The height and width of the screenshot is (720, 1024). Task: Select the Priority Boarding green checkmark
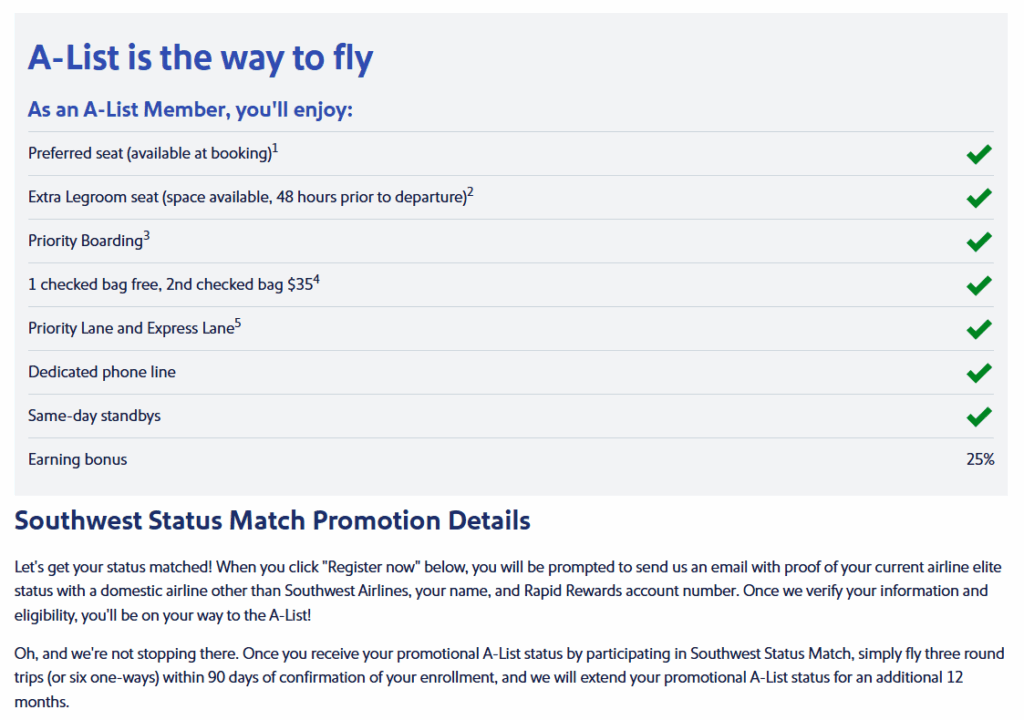(979, 242)
